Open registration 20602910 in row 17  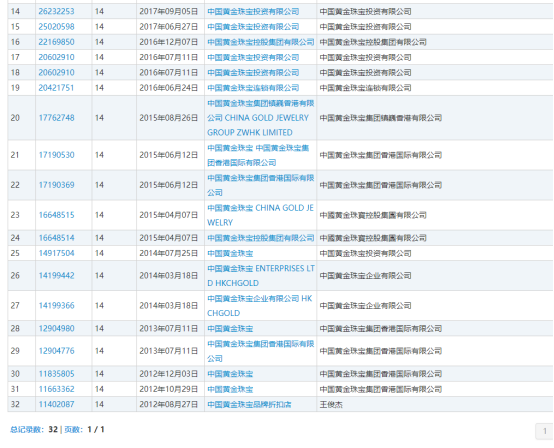pyautogui.click(x=56, y=57)
